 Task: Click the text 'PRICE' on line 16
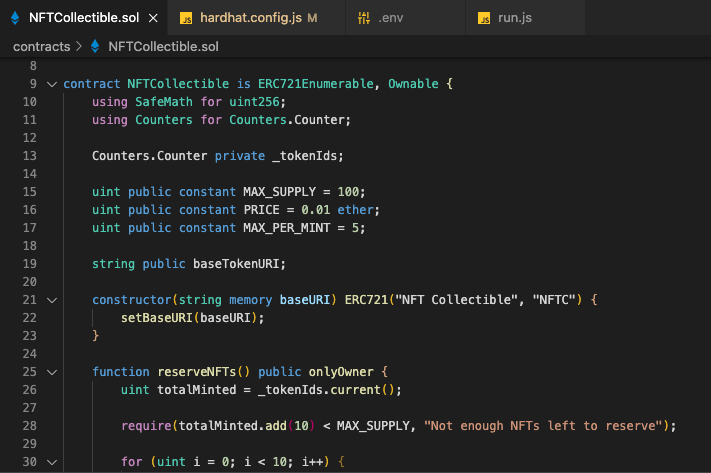(261, 210)
